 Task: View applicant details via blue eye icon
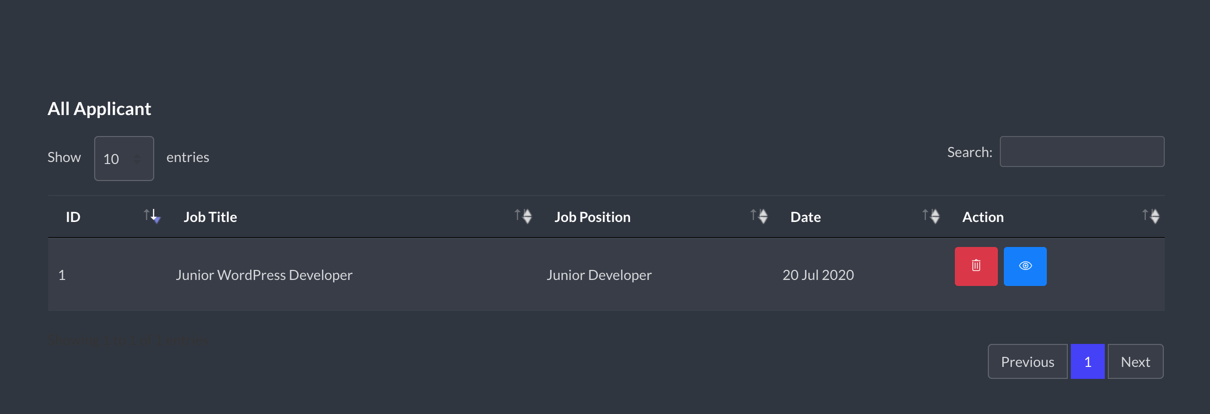1025,266
